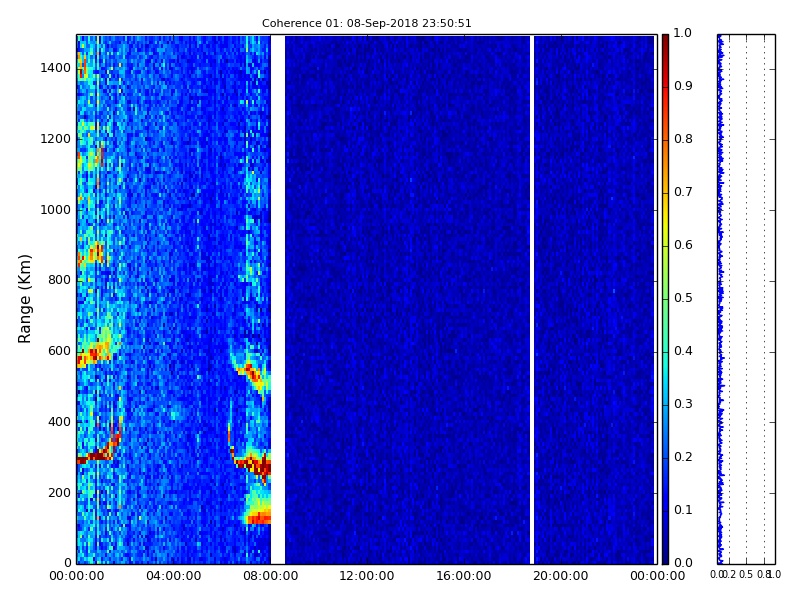This screenshot has height=600, width=800.
Task: Pick the 600 range tick label
Action: point(59,351)
